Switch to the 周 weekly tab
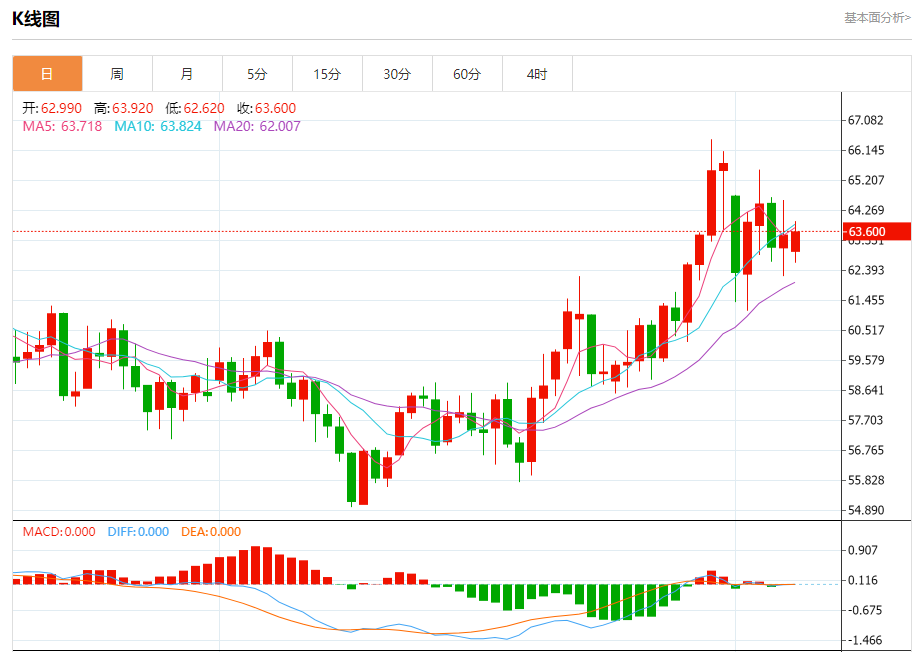This screenshot has width=917, height=652. tap(117, 74)
